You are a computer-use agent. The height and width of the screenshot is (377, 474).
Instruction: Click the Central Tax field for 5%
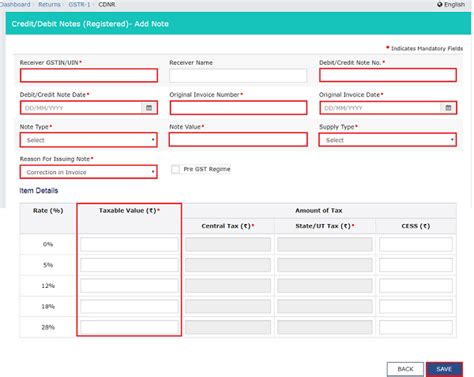pyautogui.click(x=228, y=265)
